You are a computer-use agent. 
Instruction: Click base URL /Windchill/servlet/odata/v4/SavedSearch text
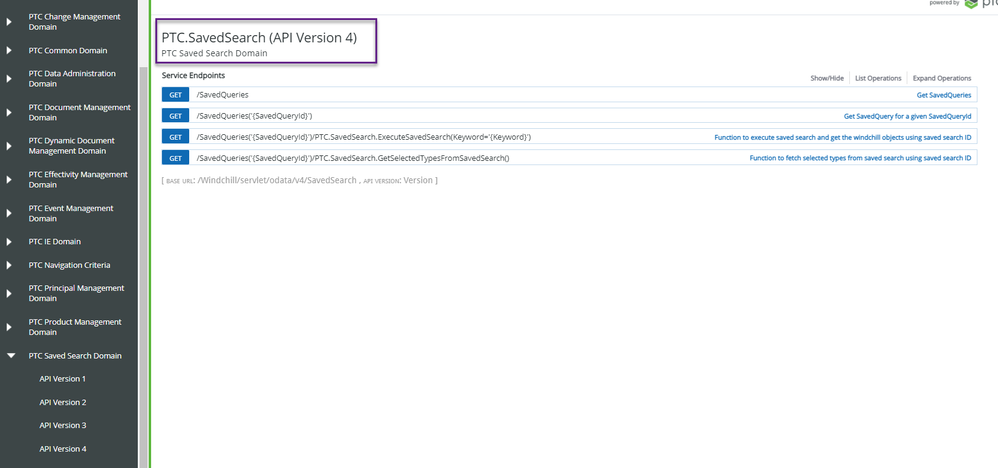point(277,180)
